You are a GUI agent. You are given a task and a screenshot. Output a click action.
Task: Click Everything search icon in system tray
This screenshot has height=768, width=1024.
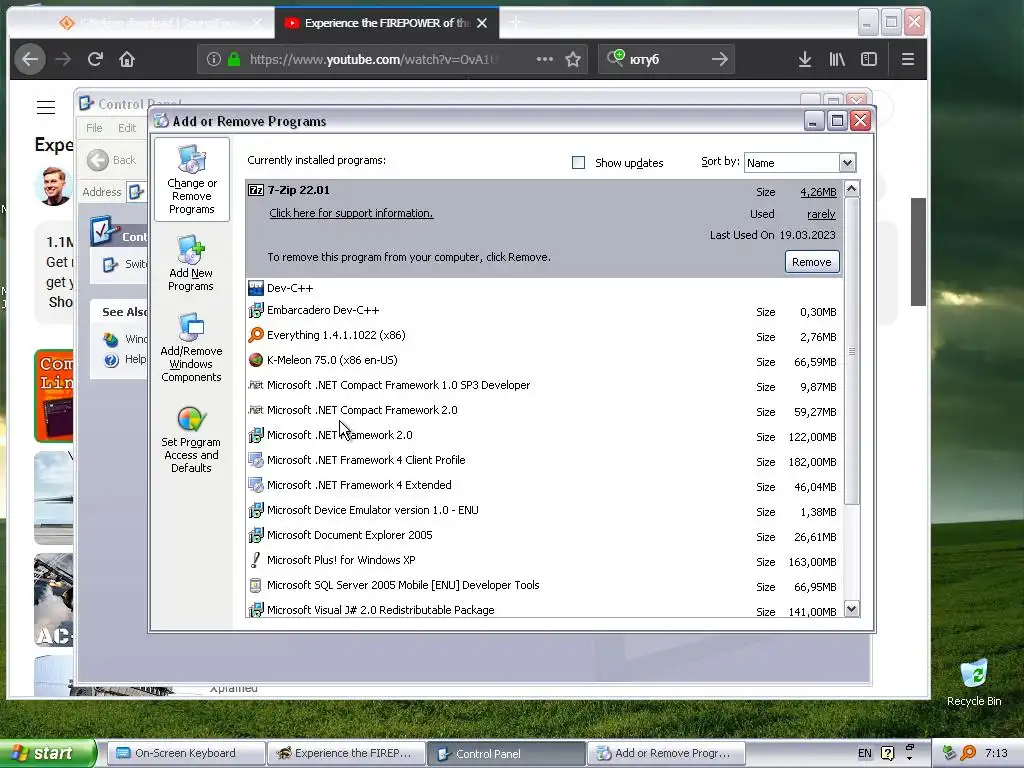coord(968,753)
